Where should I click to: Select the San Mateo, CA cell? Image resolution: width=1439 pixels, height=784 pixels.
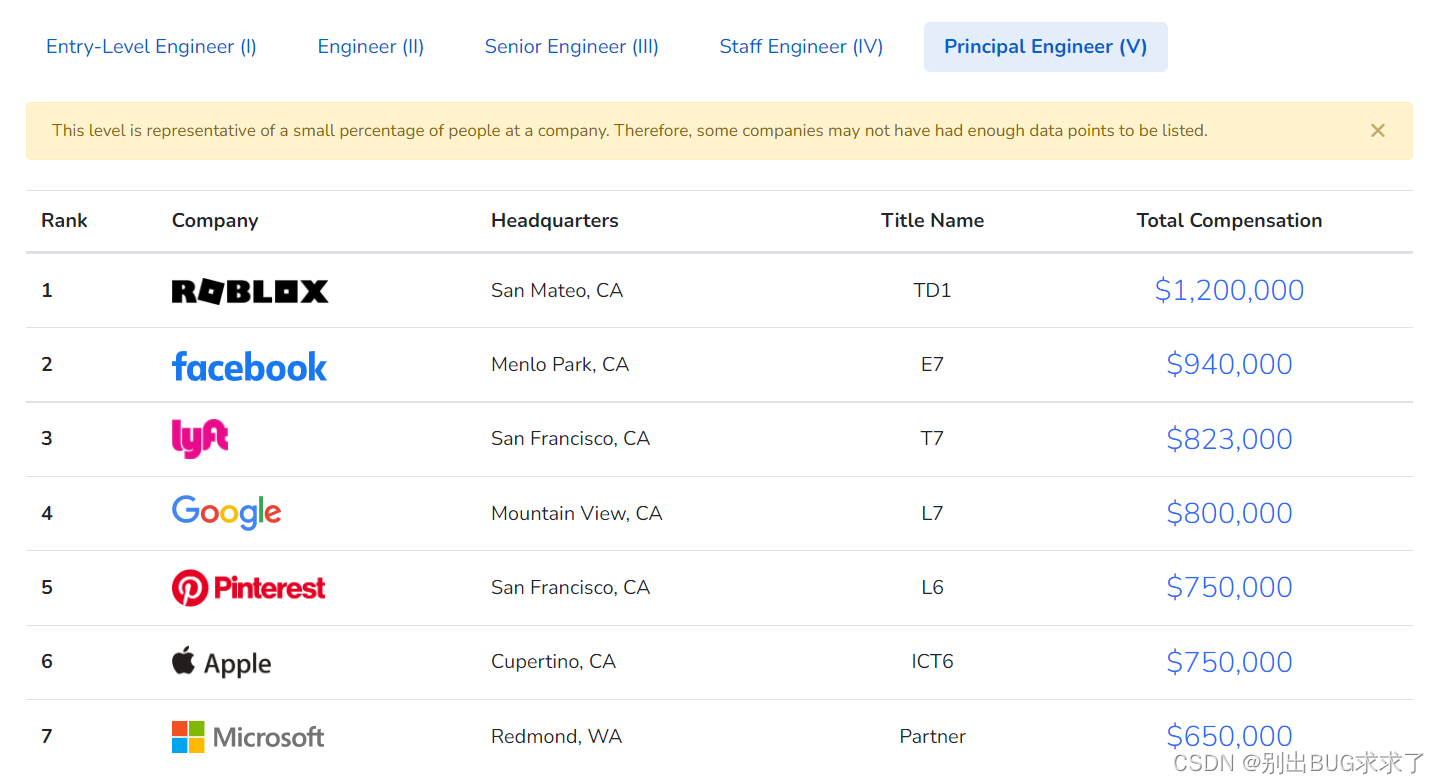[x=557, y=291]
